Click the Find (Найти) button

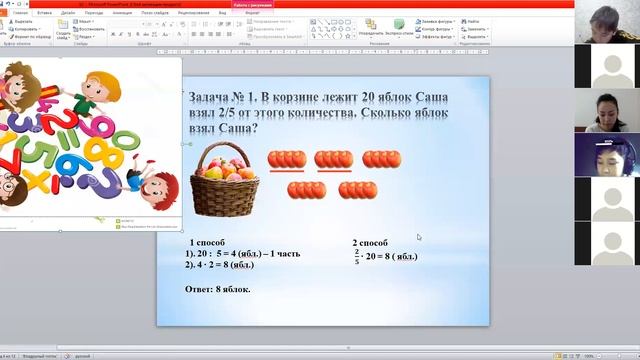pyautogui.click(x=470, y=21)
